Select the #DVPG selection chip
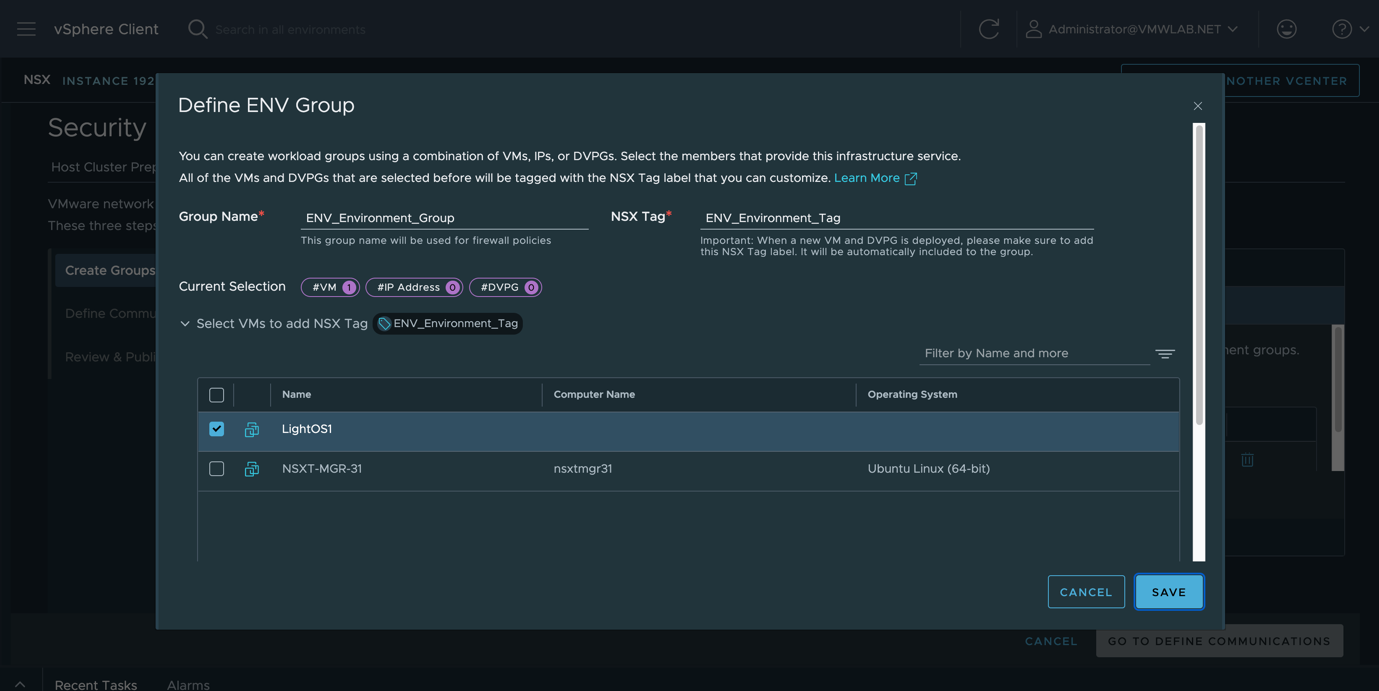 coord(505,287)
